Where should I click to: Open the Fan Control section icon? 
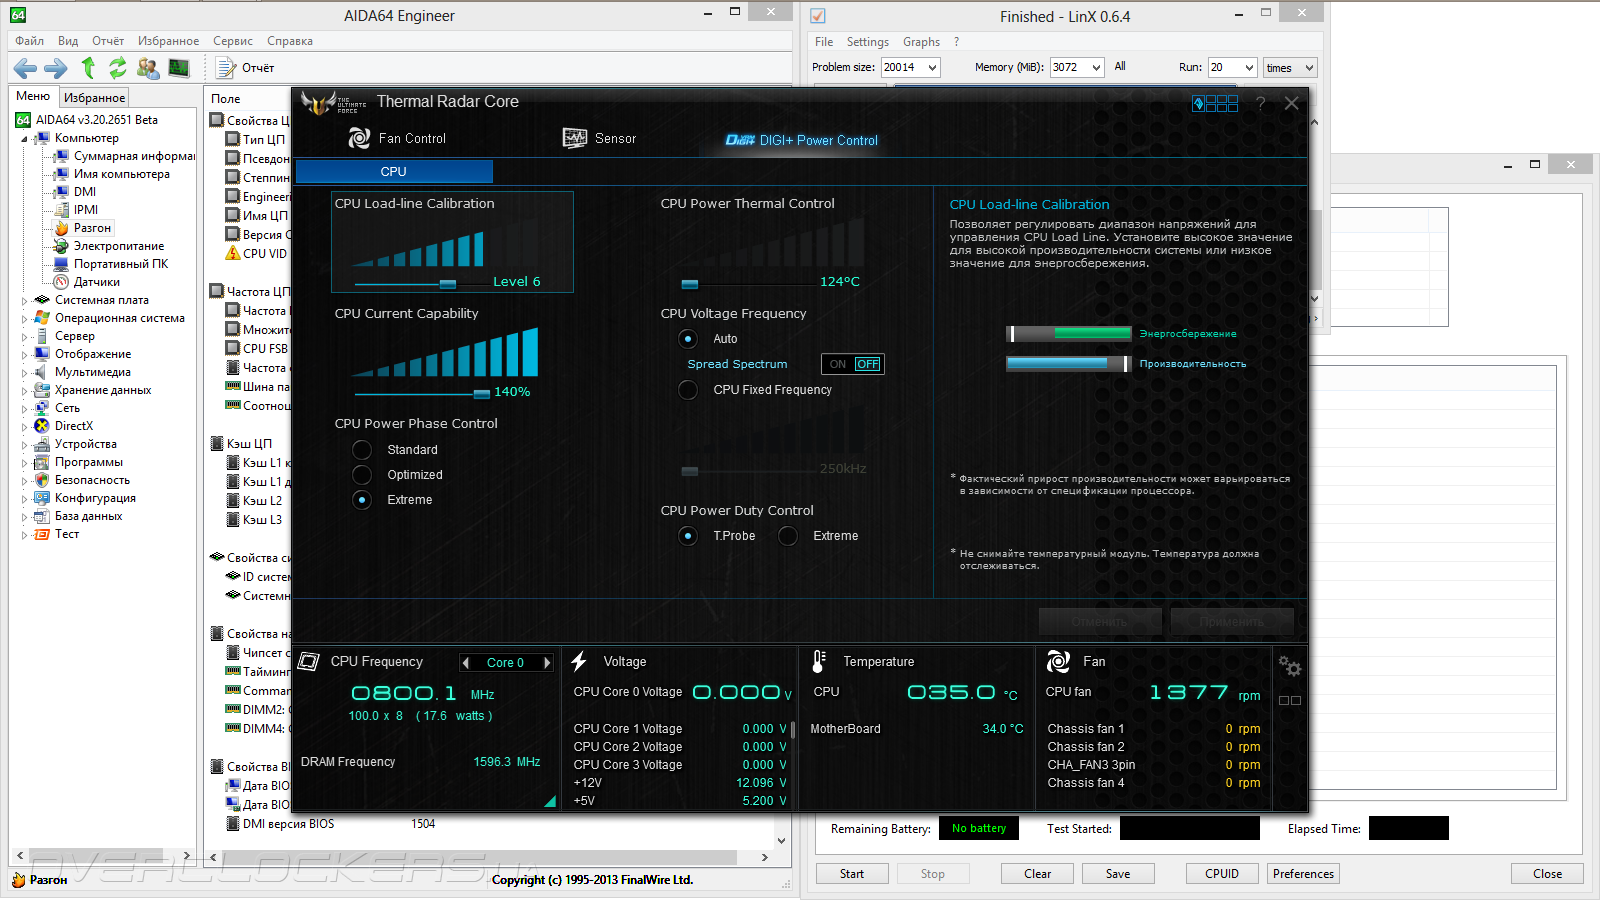(x=359, y=139)
